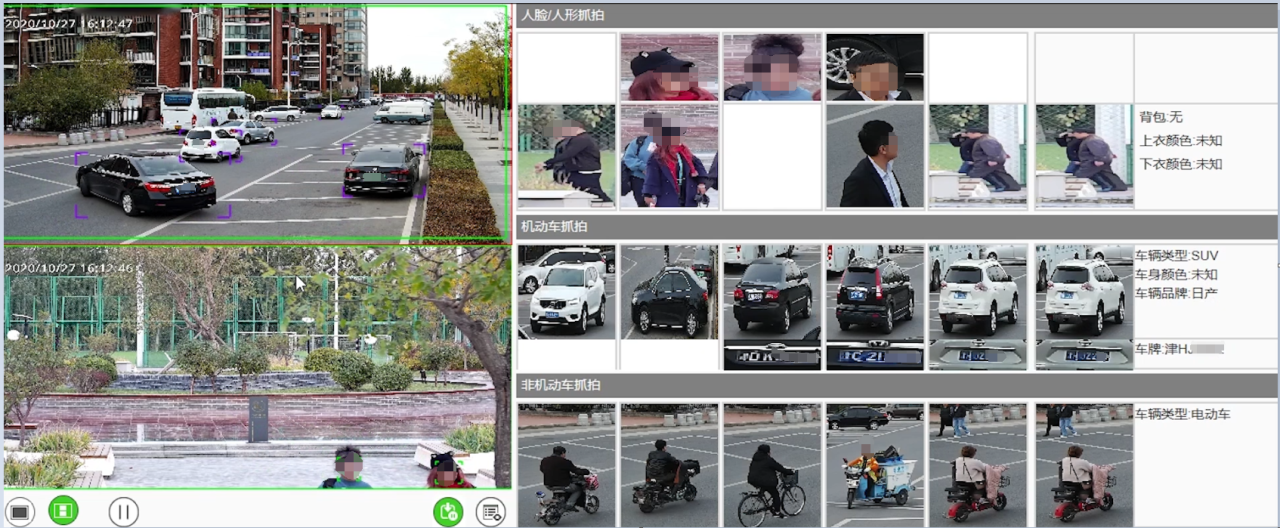Open the man in suit snapshot

pos(875,157)
